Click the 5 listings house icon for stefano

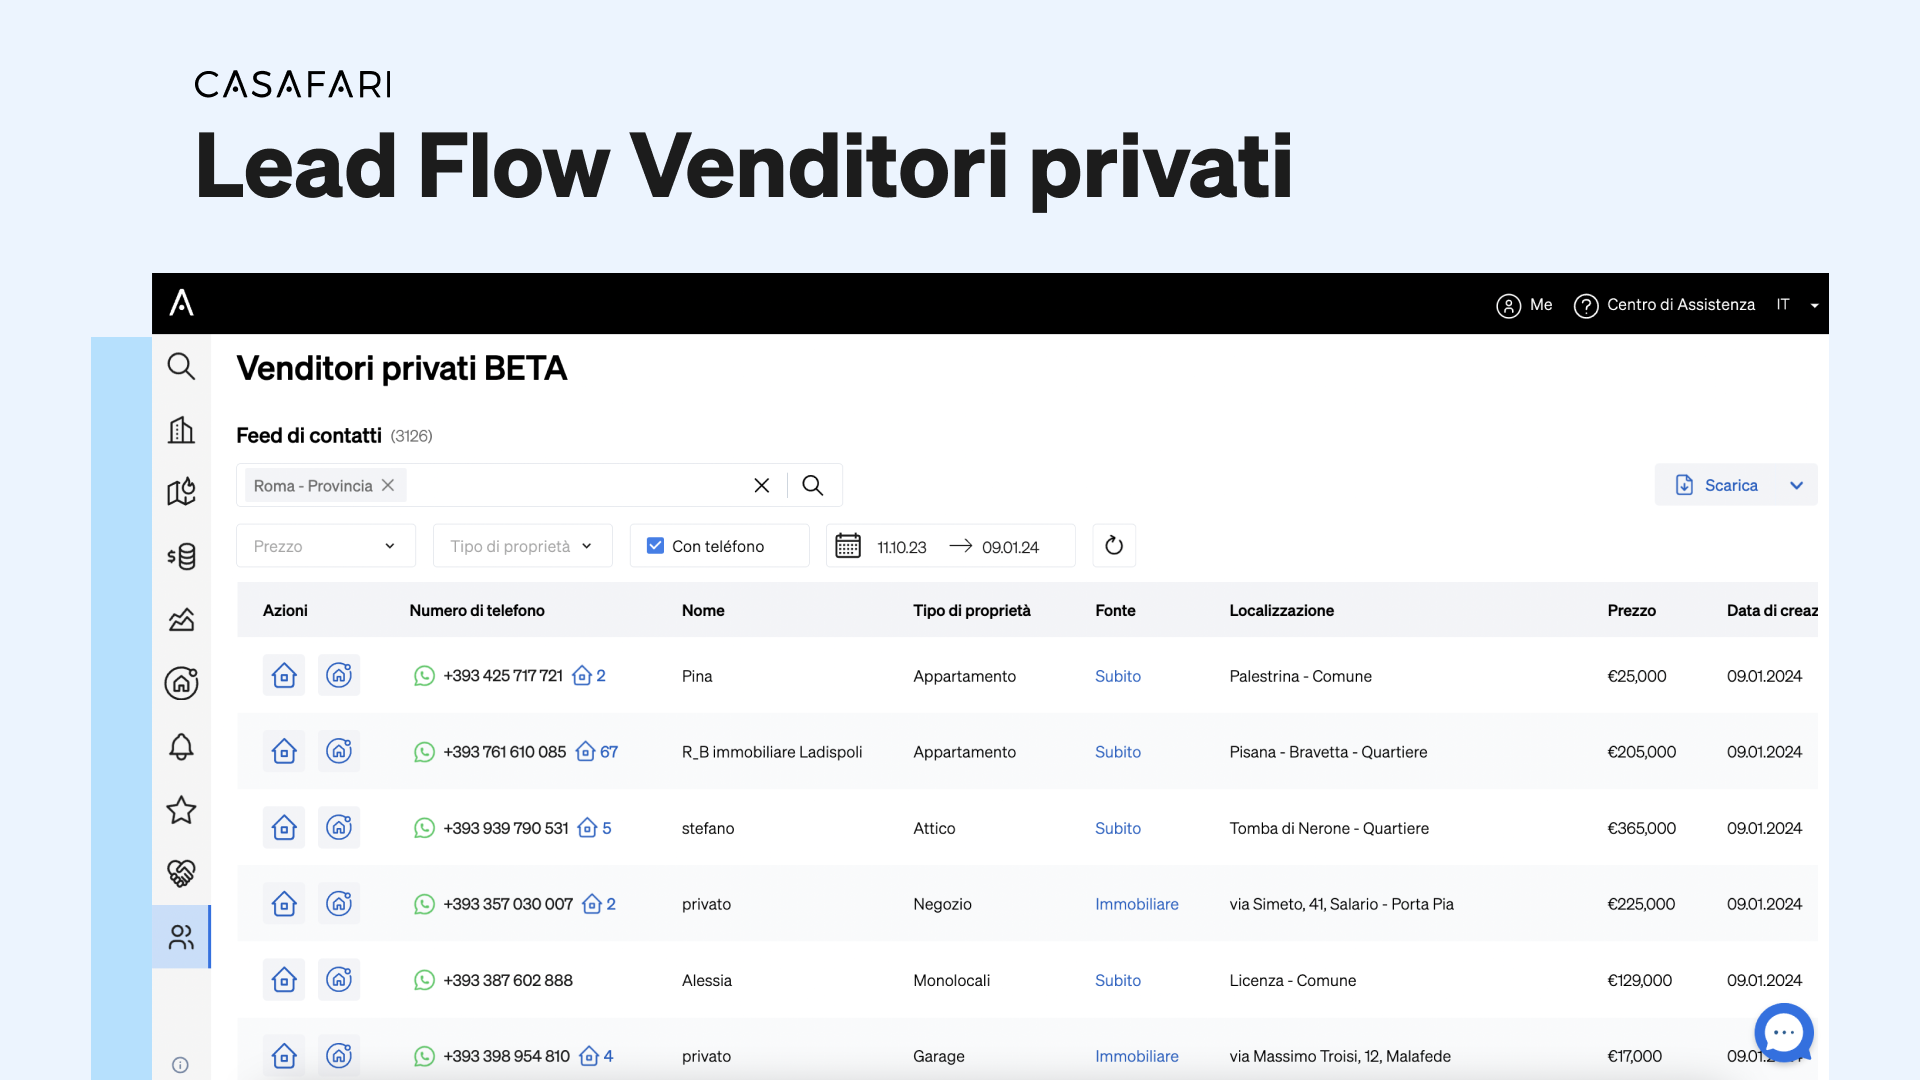pyautogui.click(x=594, y=828)
